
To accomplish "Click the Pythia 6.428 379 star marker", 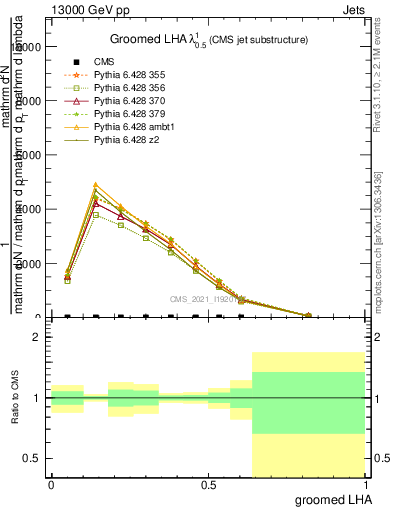I will [x=76, y=114].
